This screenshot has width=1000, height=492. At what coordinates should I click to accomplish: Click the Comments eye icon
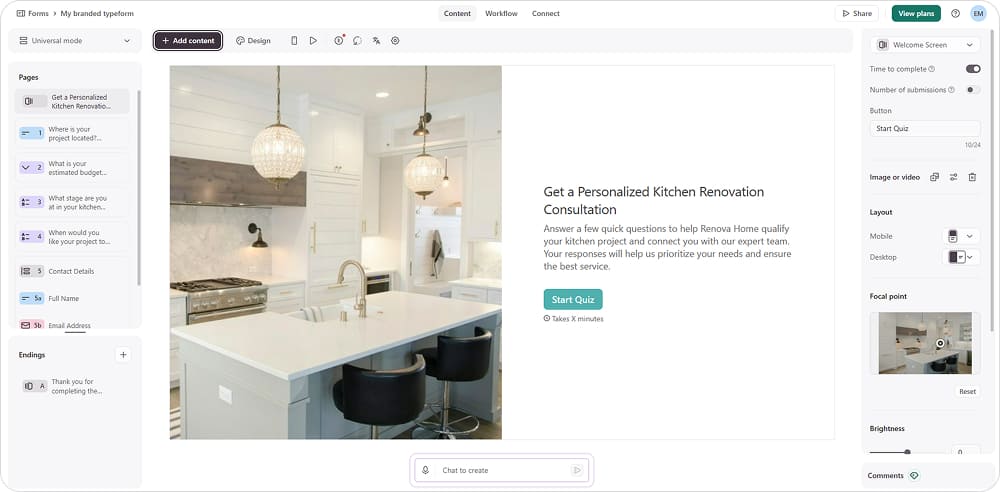(x=914, y=475)
